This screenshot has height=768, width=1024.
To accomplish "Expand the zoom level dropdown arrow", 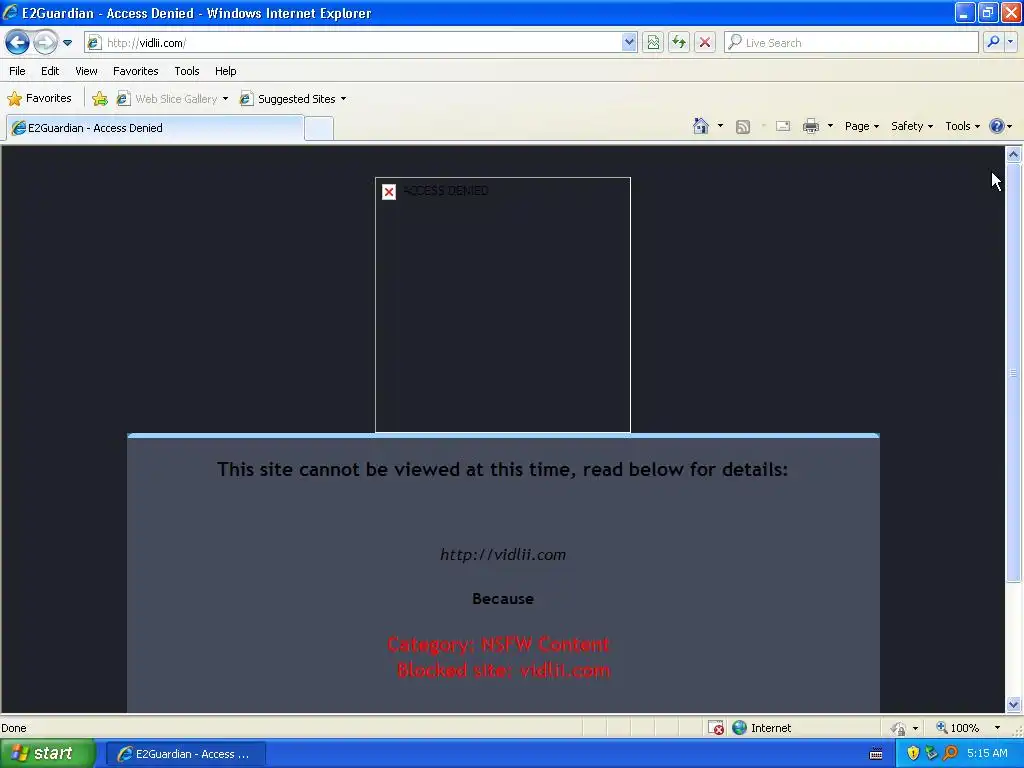I will (x=997, y=728).
